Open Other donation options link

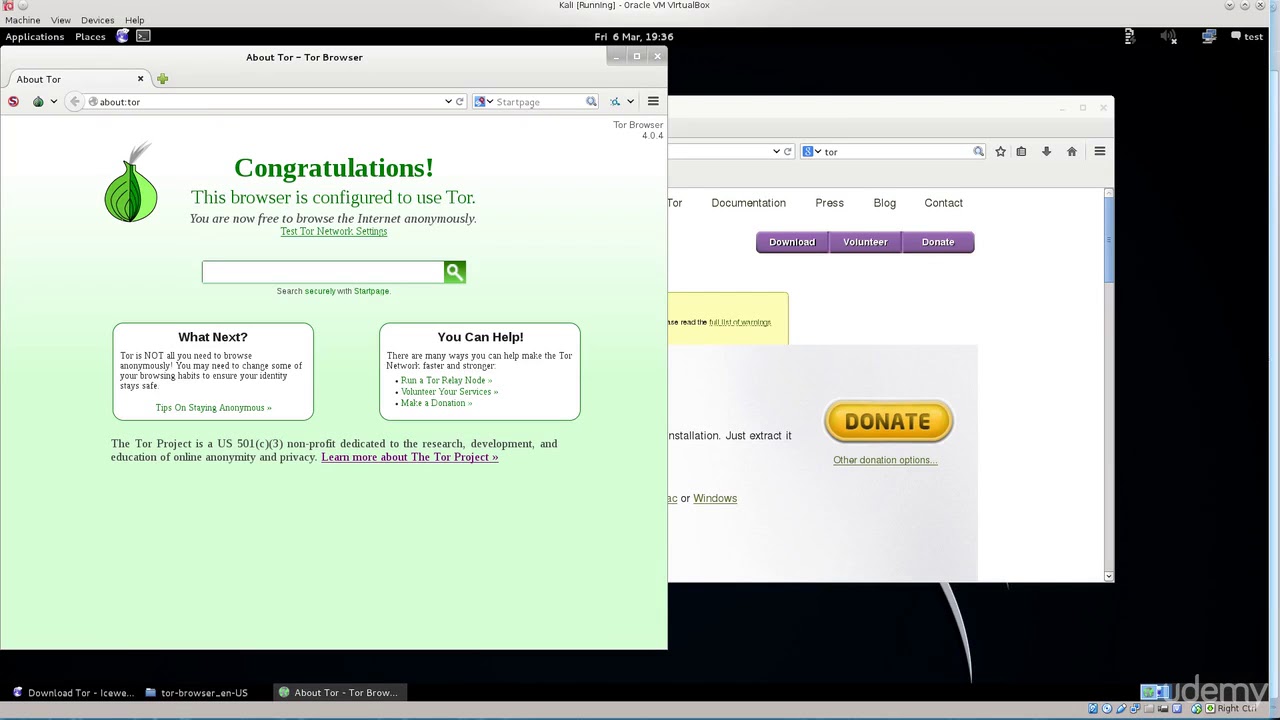pyautogui.click(x=885, y=460)
